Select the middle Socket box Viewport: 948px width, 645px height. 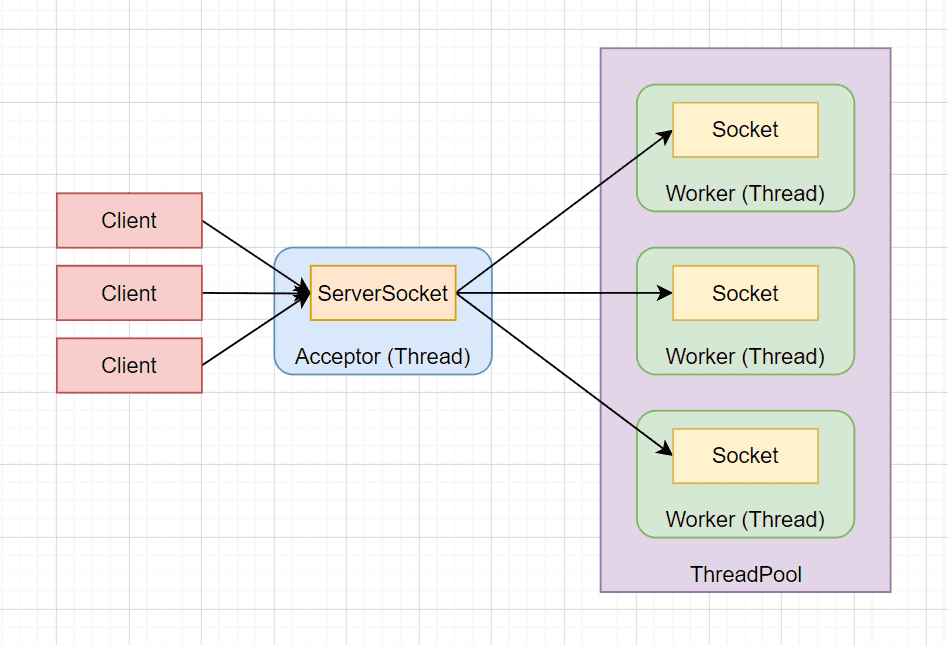pos(745,293)
